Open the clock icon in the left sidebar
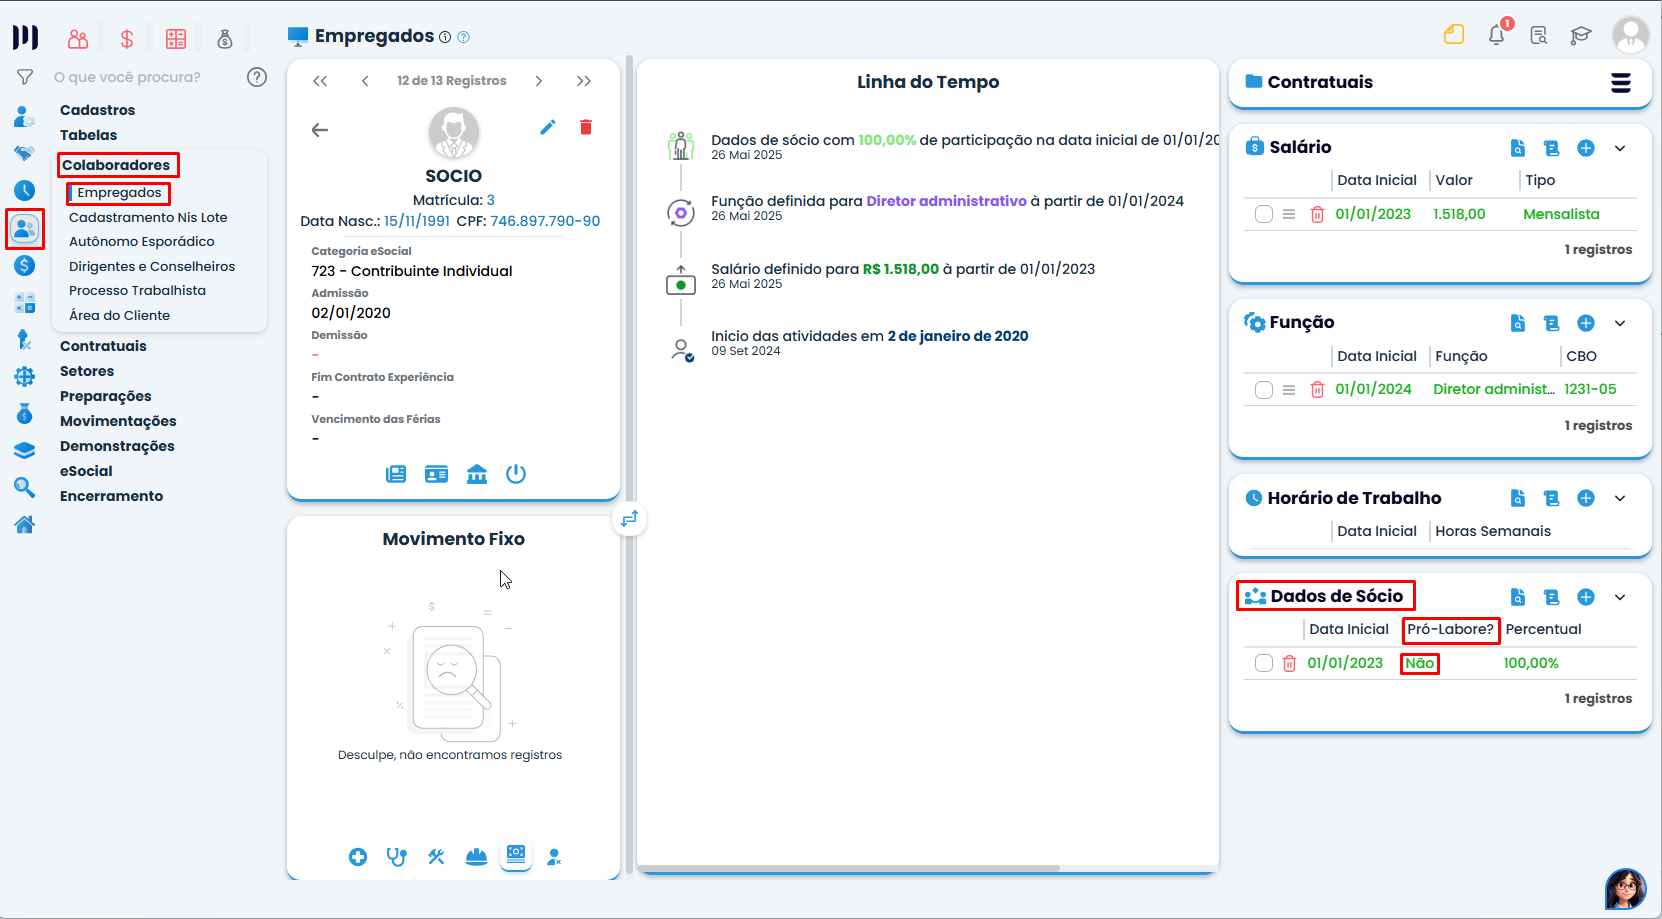The image size is (1662, 919). [24, 190]
